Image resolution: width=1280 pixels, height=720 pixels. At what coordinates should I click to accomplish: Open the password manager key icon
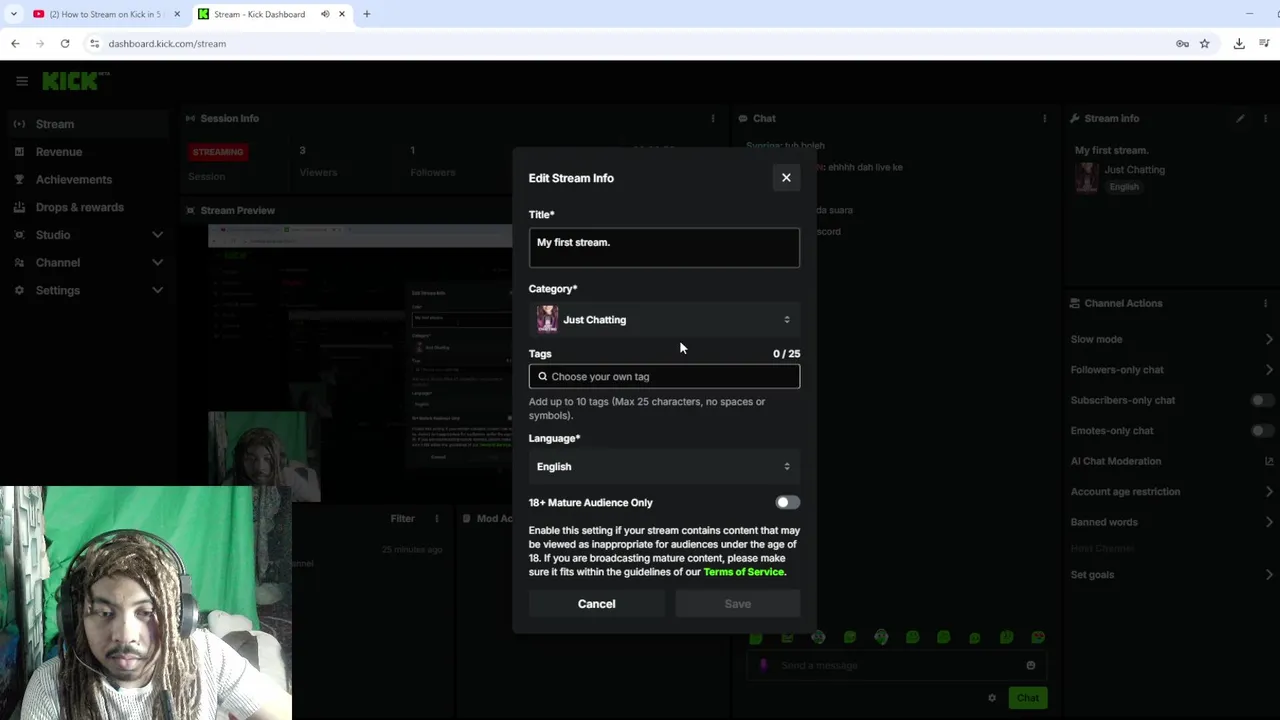tap(1182, 43)
